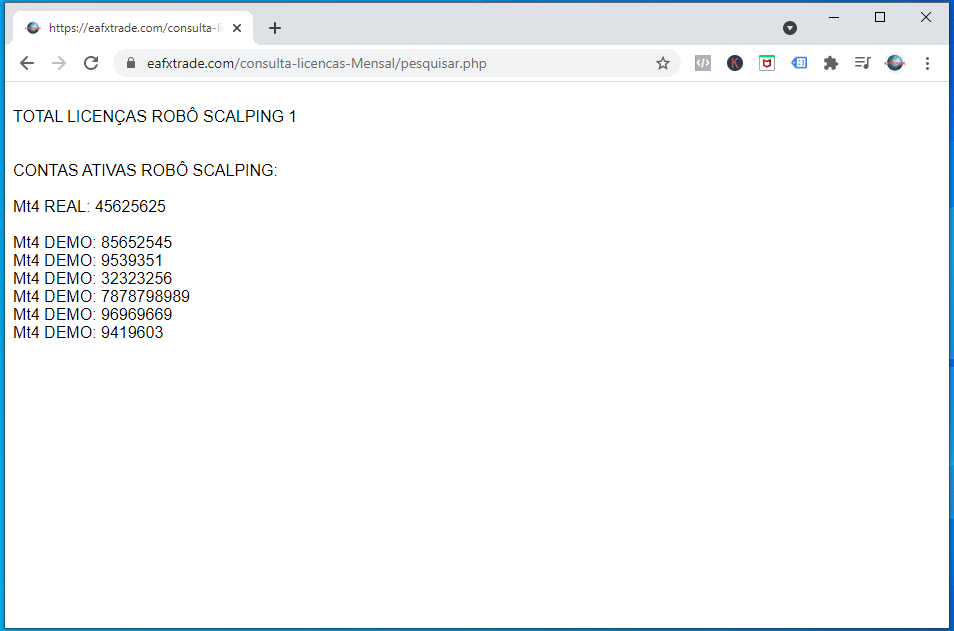Open the code brackets extension icon
Image resolution: width=954 pixels, height=631 pixels.
703,63
